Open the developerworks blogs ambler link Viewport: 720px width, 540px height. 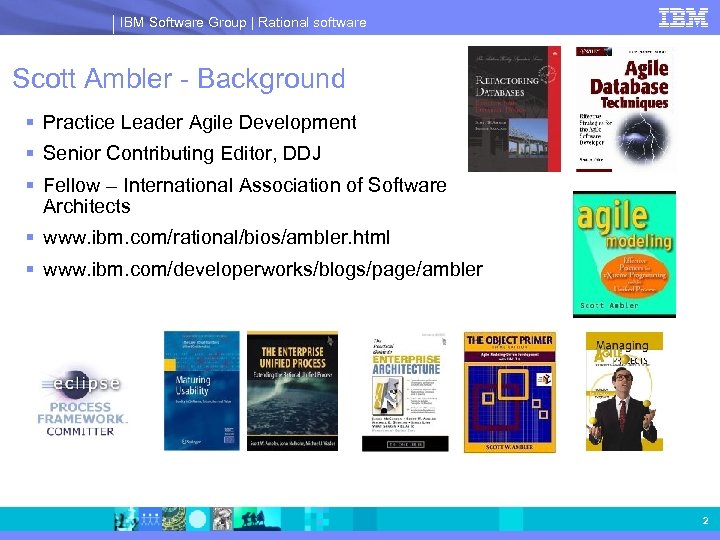pos(263,269)
